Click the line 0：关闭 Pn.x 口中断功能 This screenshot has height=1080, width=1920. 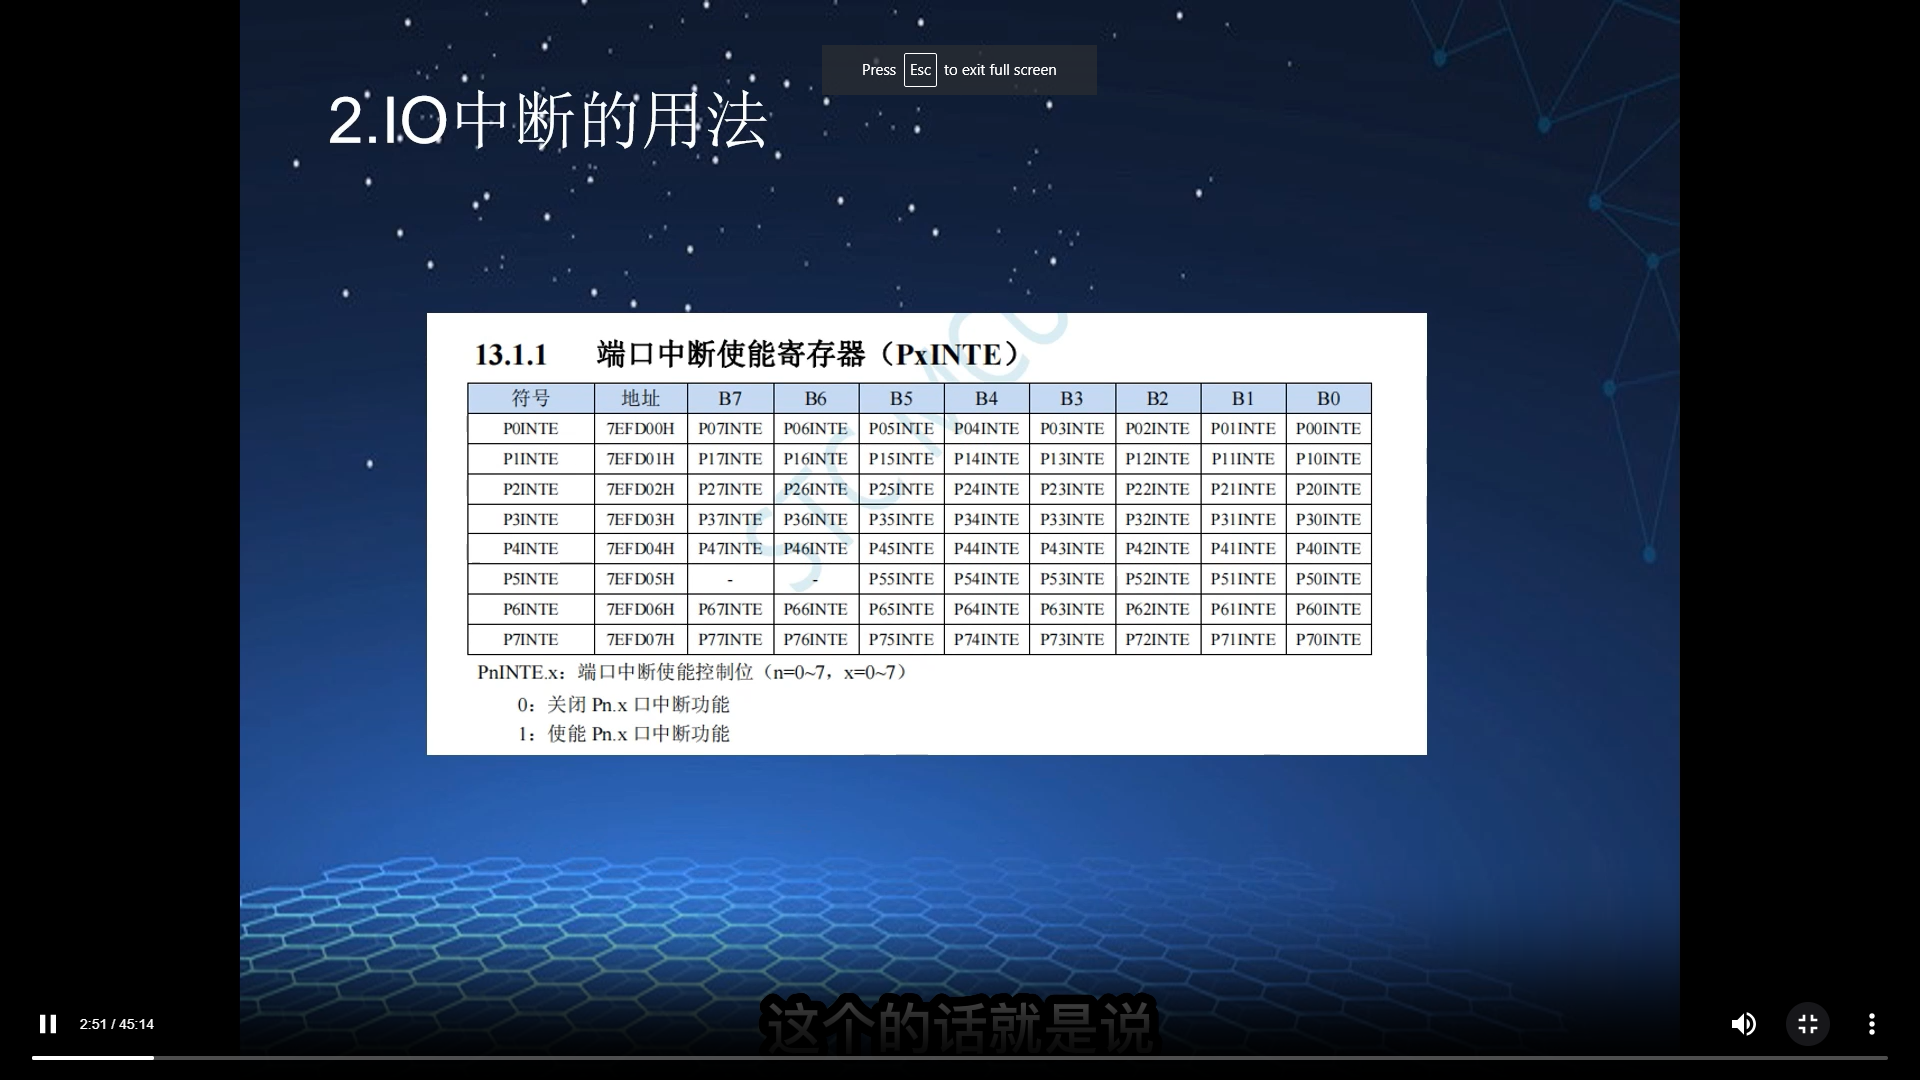point(623,704)
